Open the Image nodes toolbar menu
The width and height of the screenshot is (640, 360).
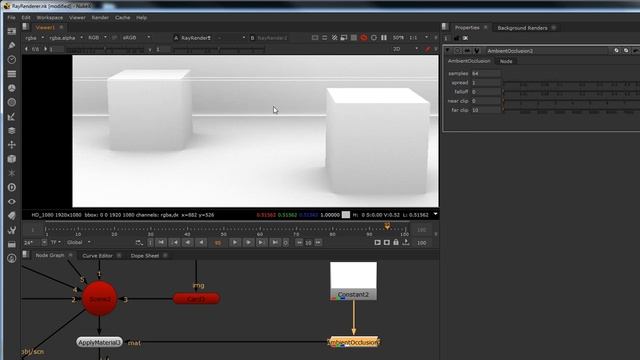[x=12, y=31]
